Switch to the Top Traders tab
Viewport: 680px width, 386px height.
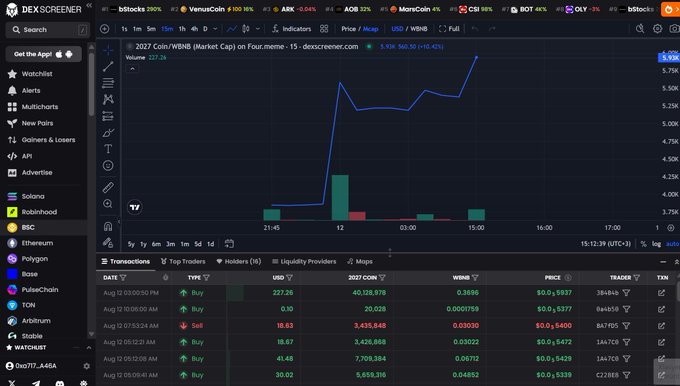(x=183, y=262)
